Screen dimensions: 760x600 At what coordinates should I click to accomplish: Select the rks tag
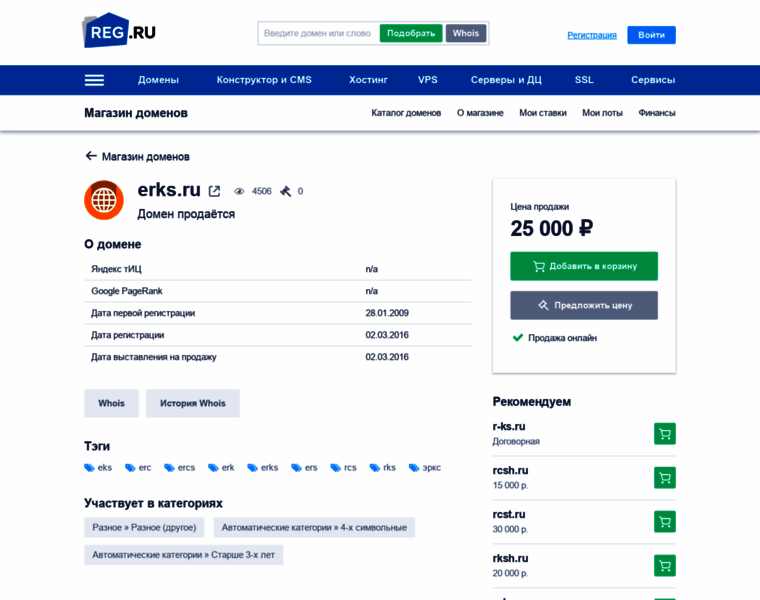pos(383,468)
